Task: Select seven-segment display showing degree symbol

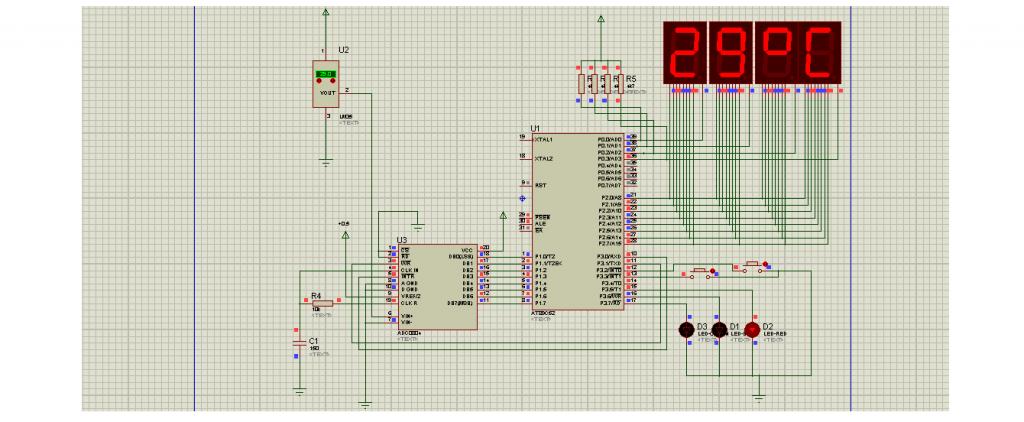Action: pos(776,52)
